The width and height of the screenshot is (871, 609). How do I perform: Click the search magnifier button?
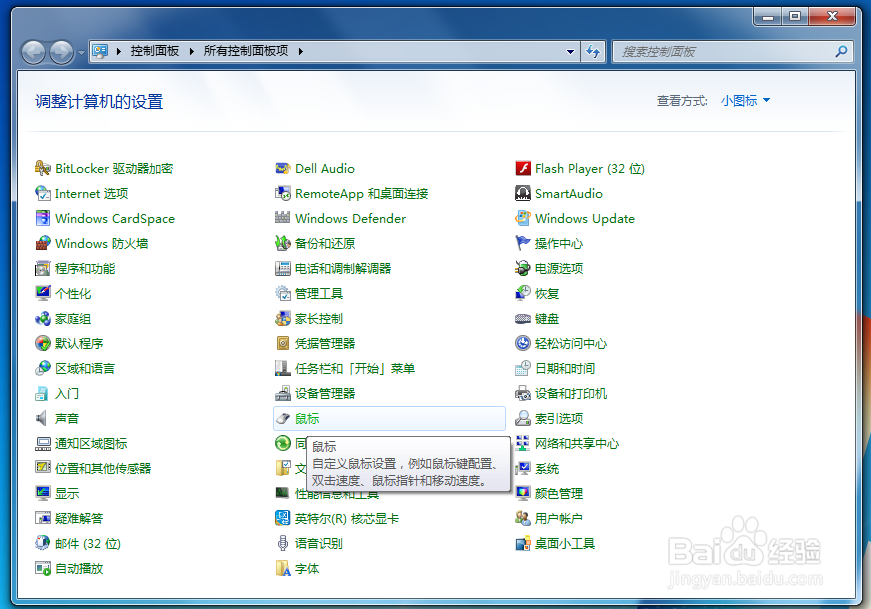841,52
